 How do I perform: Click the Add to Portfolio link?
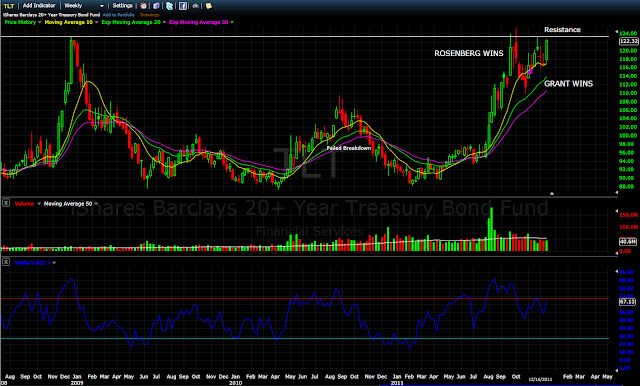coord(118,15)
